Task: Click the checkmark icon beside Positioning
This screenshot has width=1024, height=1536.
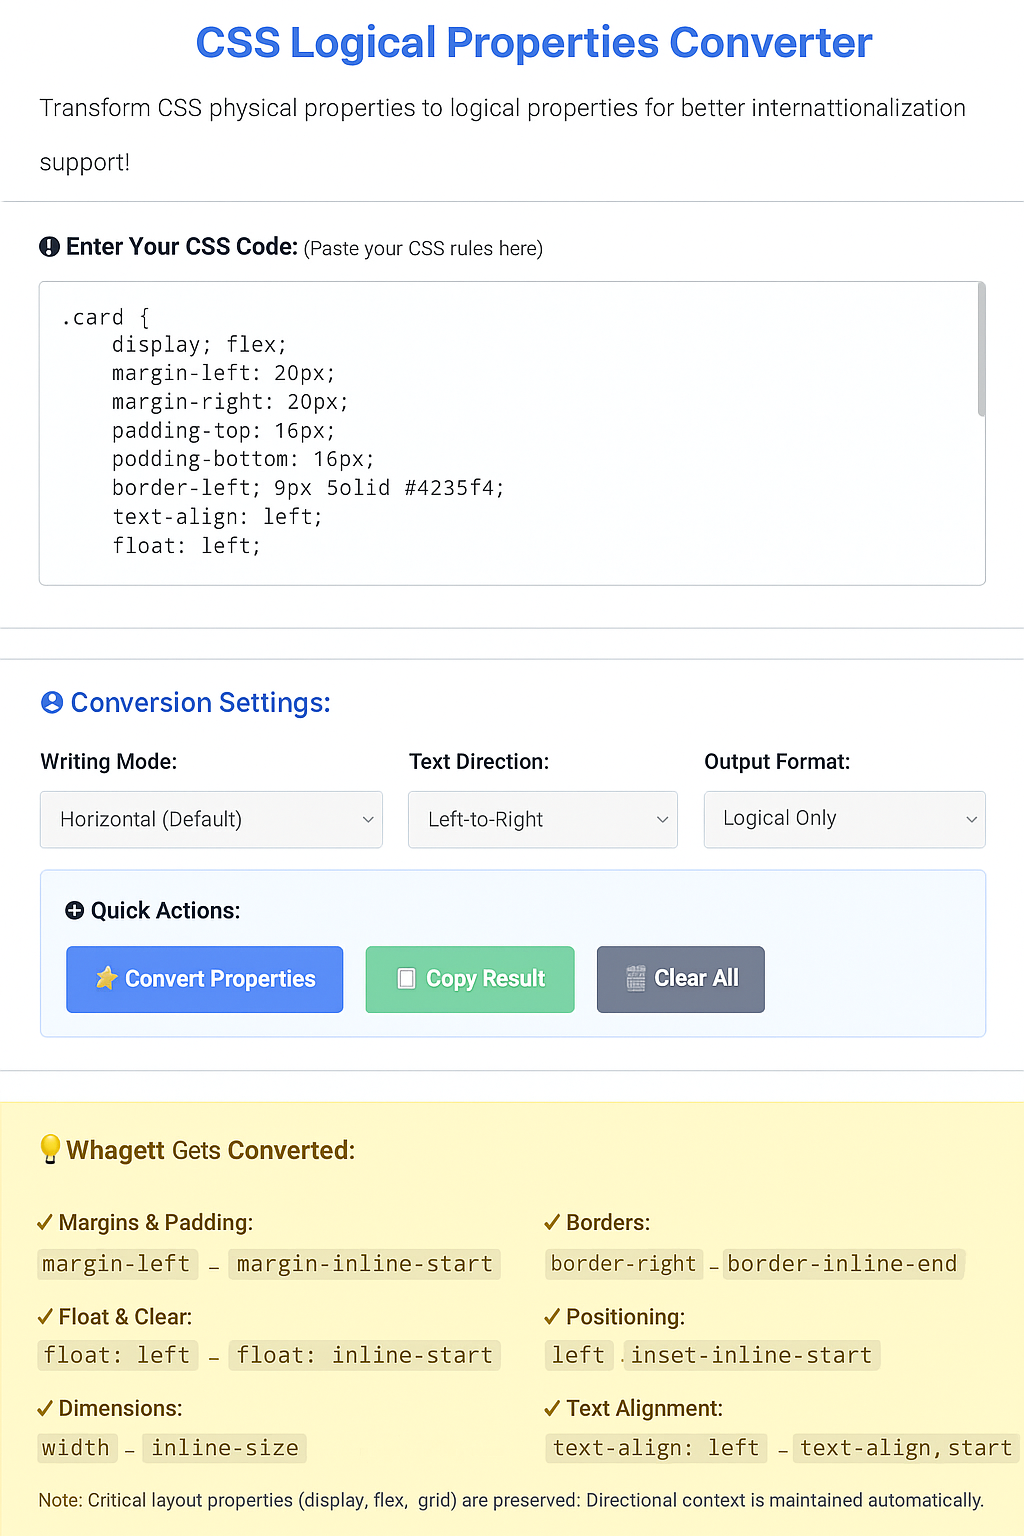Action: click(x=552, y=1317)
